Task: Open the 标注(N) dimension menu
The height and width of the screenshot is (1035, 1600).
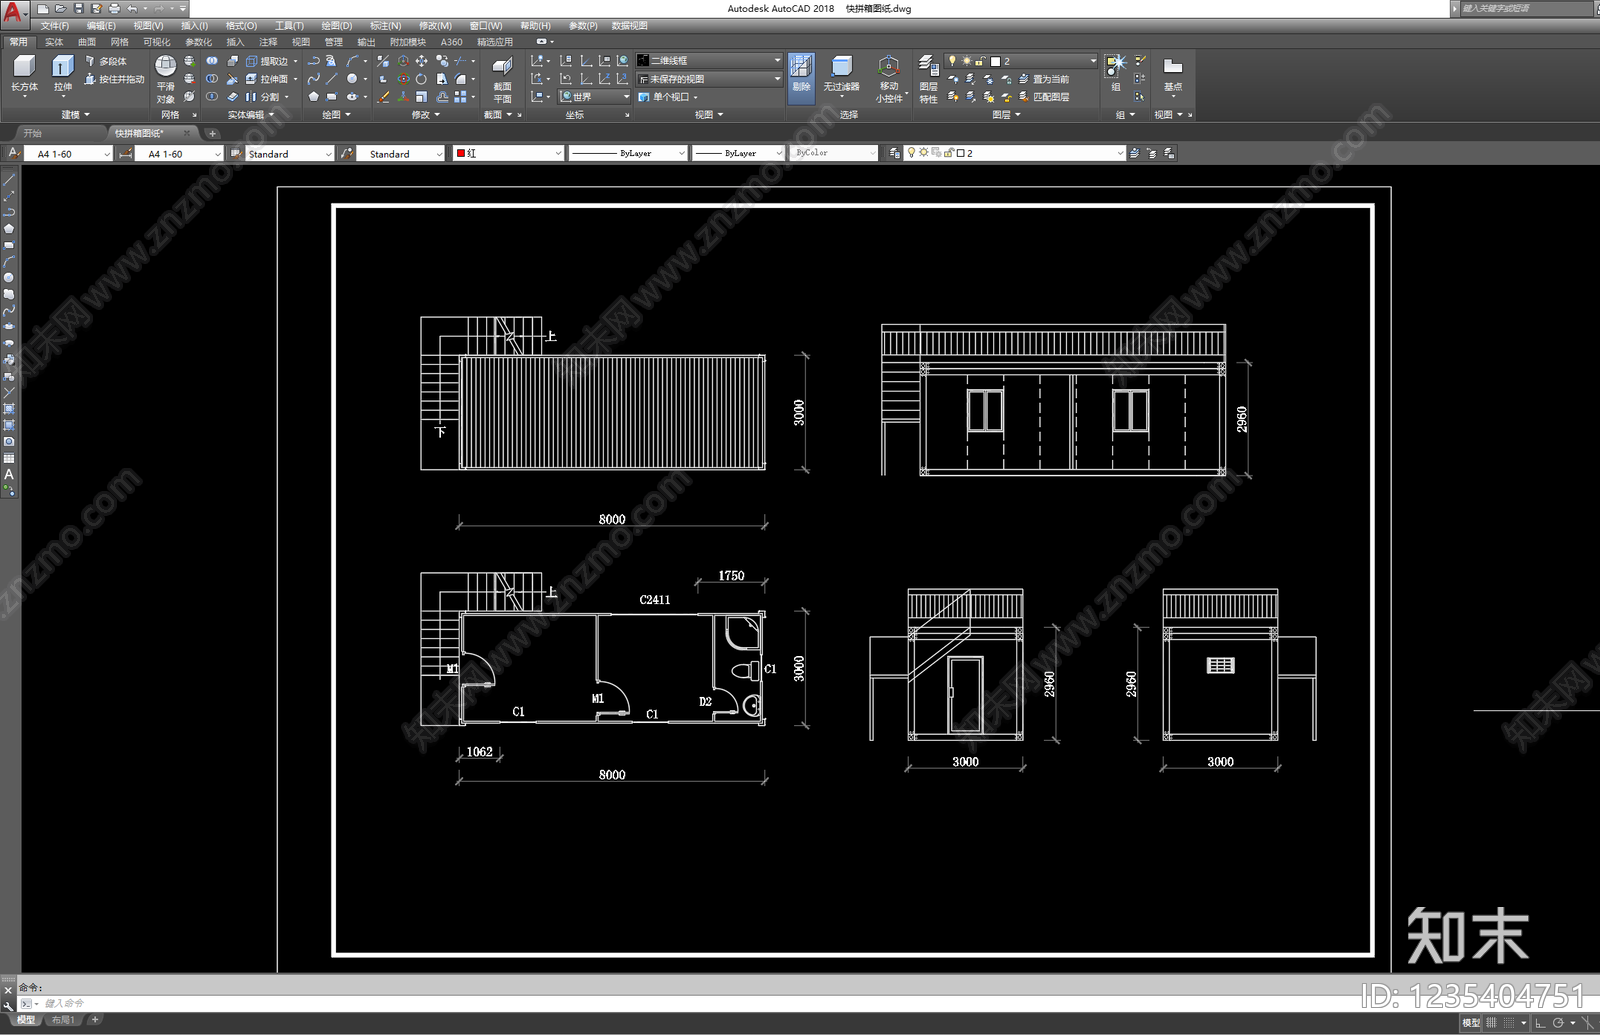Action: point(385,26)
